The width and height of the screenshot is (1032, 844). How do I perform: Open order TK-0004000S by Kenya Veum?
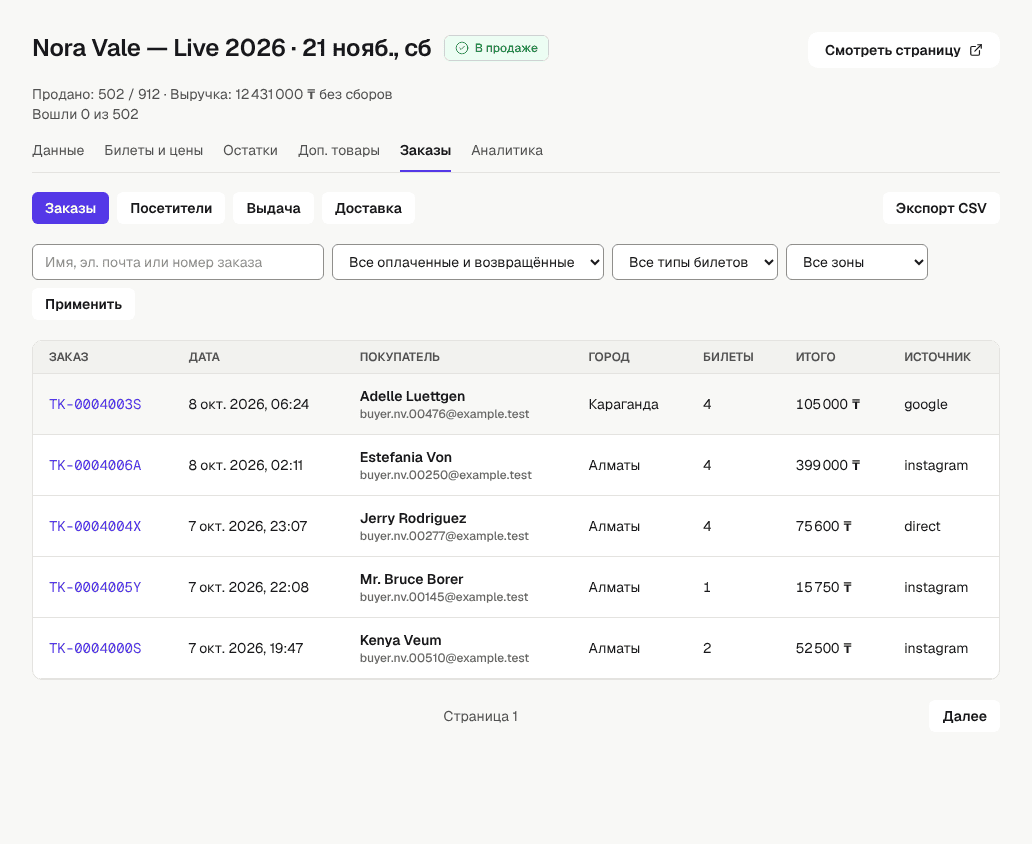95,648
